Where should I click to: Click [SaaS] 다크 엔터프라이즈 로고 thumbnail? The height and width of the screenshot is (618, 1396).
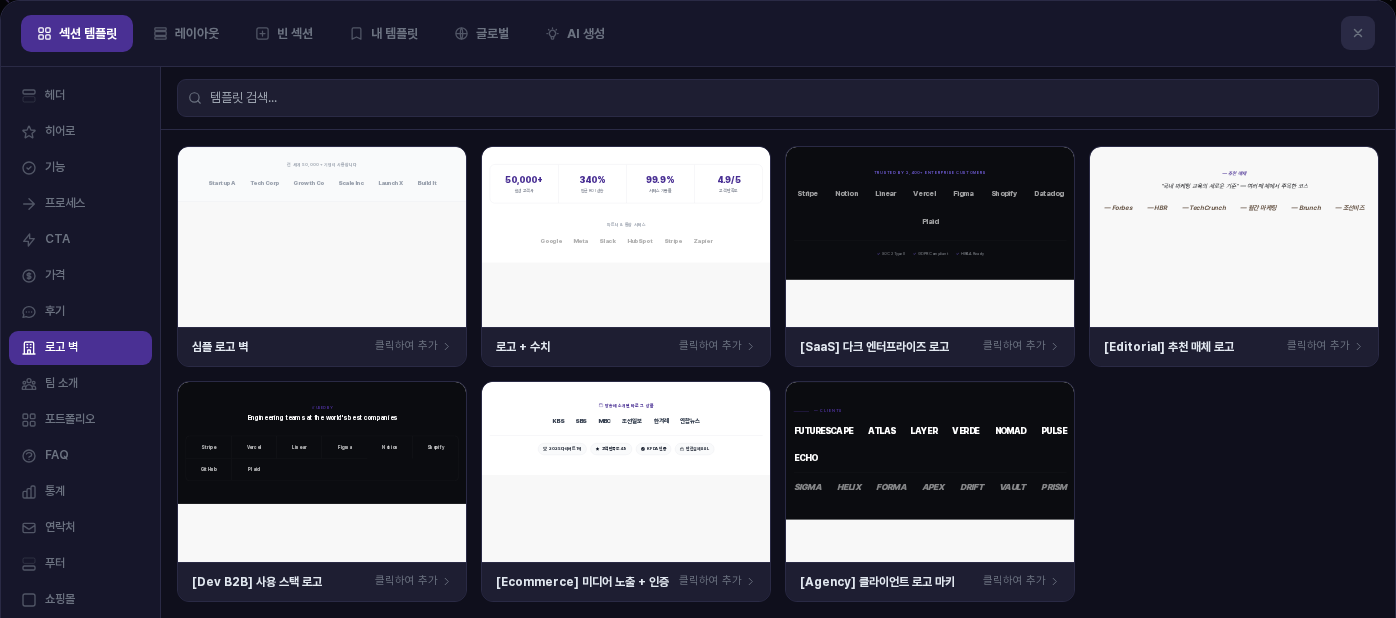pos(930,237)
